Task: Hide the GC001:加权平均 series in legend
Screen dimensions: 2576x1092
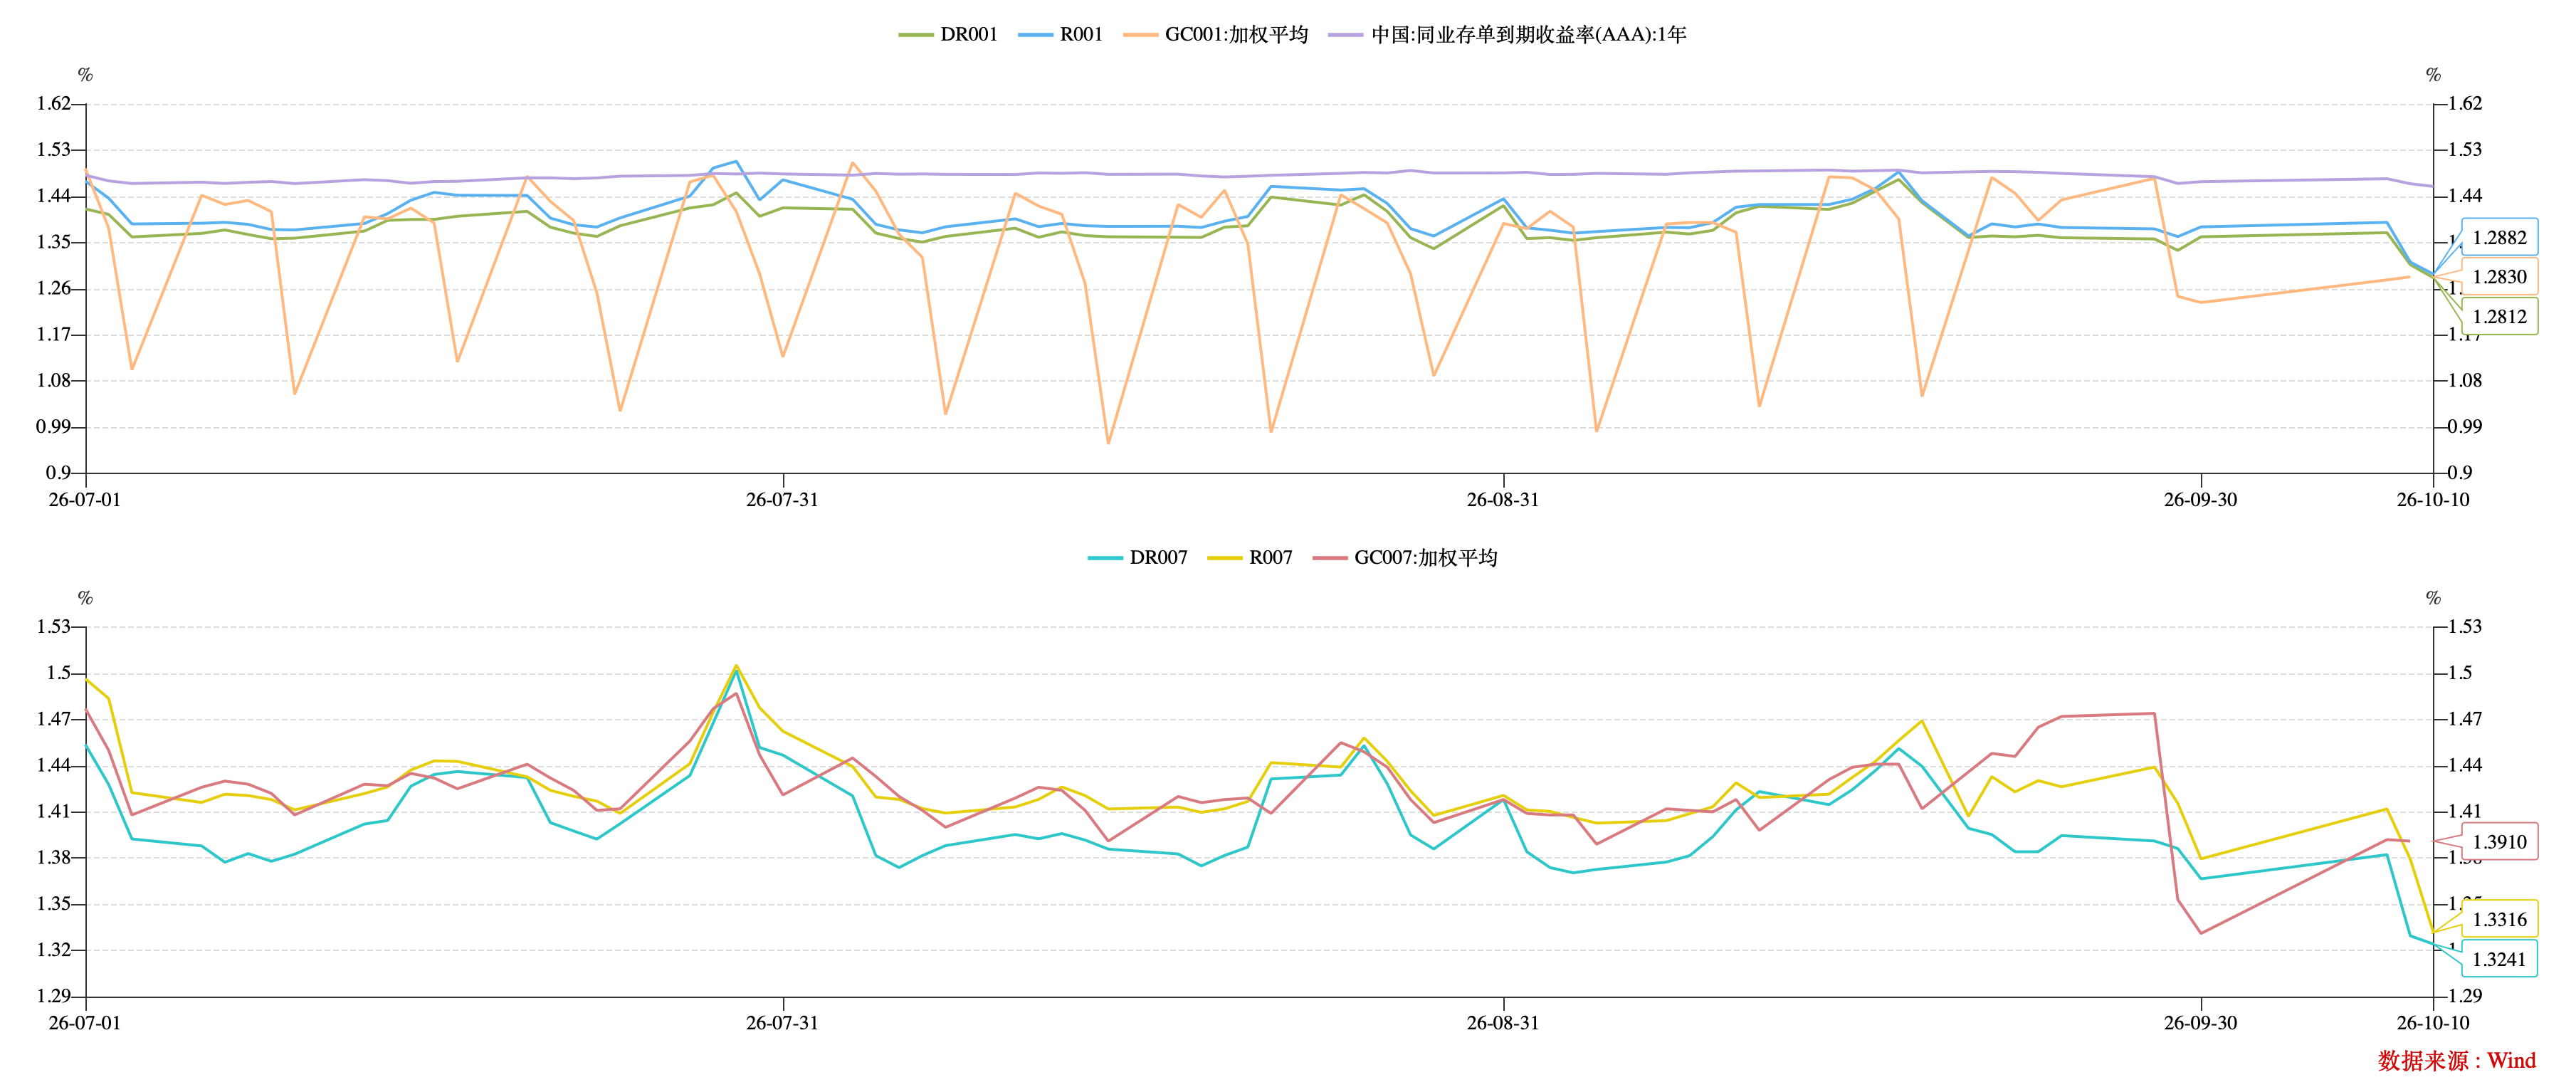Action: tap(1215, 35)
